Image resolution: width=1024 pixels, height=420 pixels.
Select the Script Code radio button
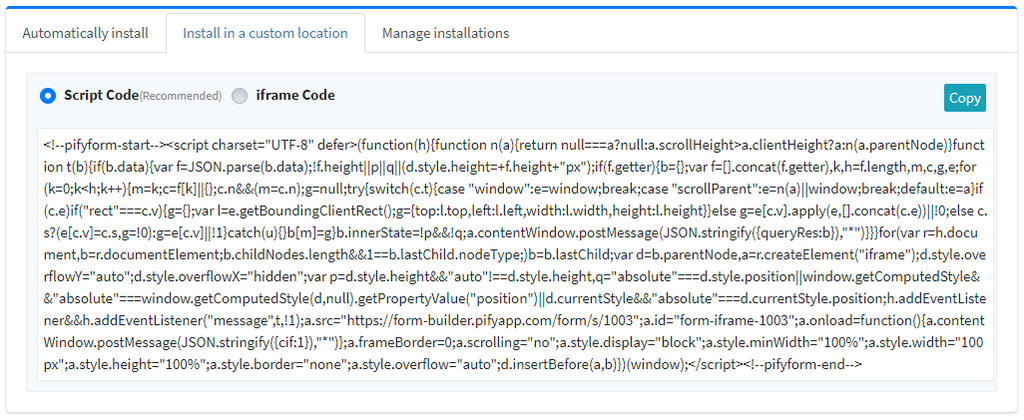pyautogui.click(x=47, y=96)
